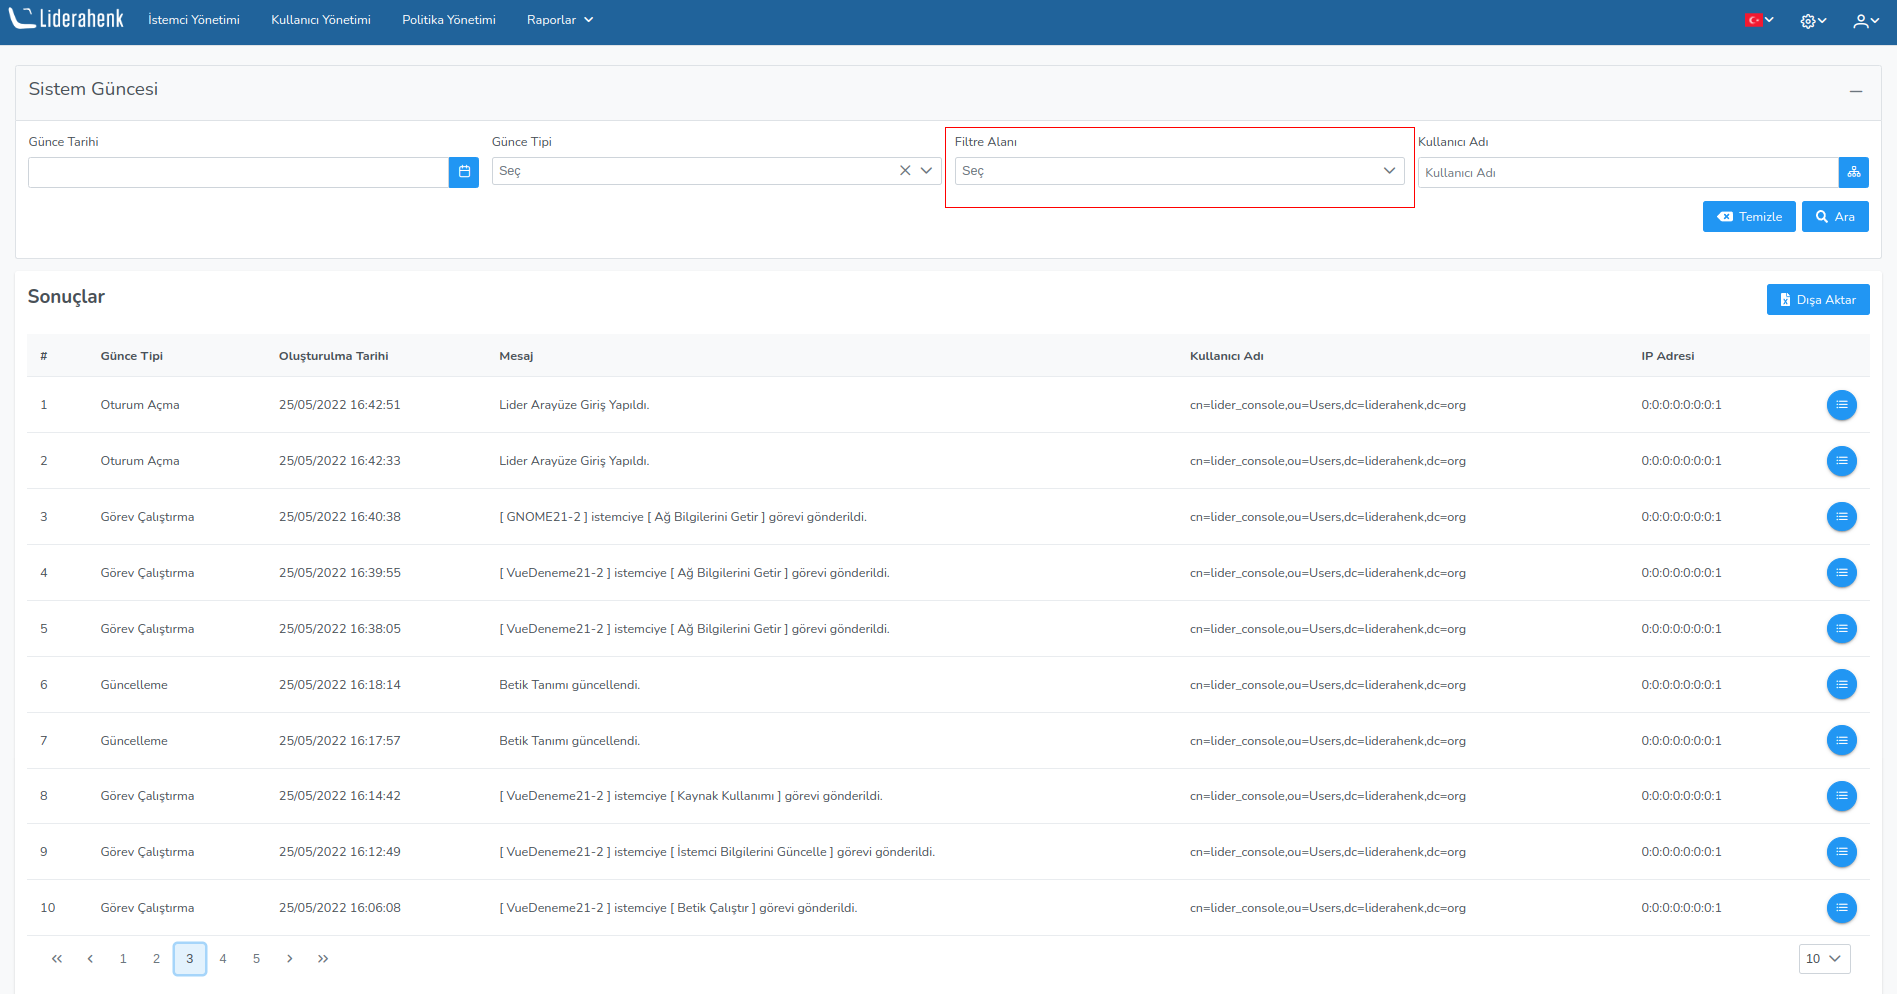Open the Raporlar menu
Screen dimensions: 1897x994
tap(559, 20)
